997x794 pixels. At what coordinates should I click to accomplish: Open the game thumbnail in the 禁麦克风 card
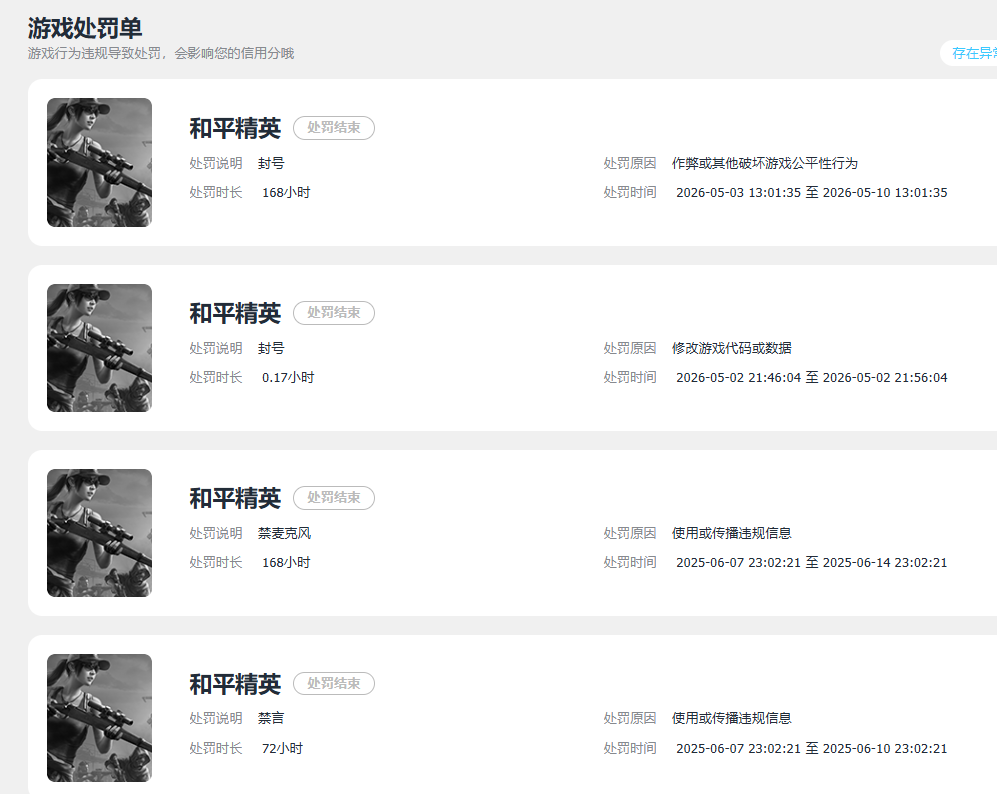click(x=99, y=533)
